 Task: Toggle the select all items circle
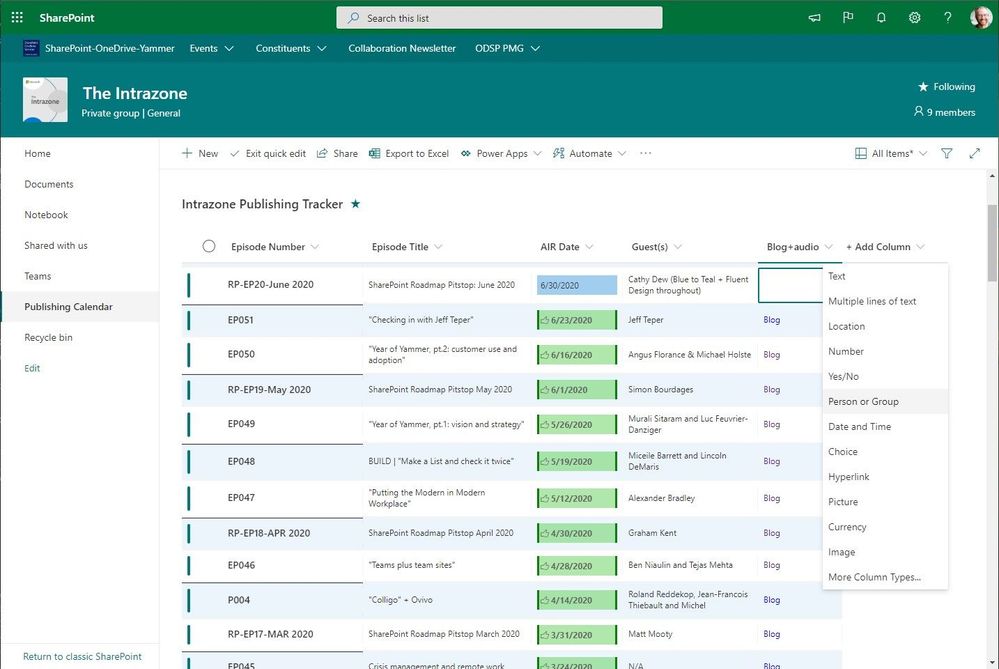[209, 246]
